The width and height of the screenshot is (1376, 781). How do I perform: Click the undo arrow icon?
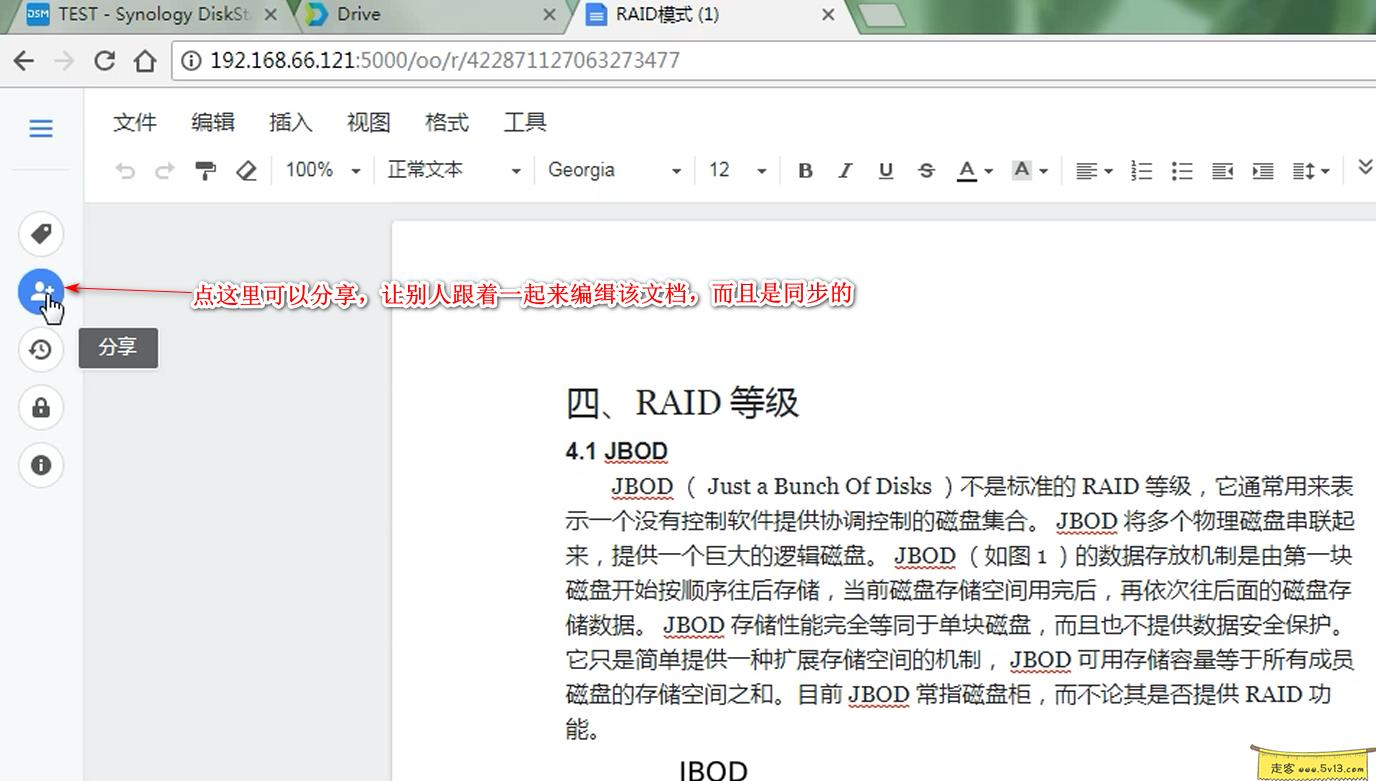pyautogui.click(x=124, y=170)
